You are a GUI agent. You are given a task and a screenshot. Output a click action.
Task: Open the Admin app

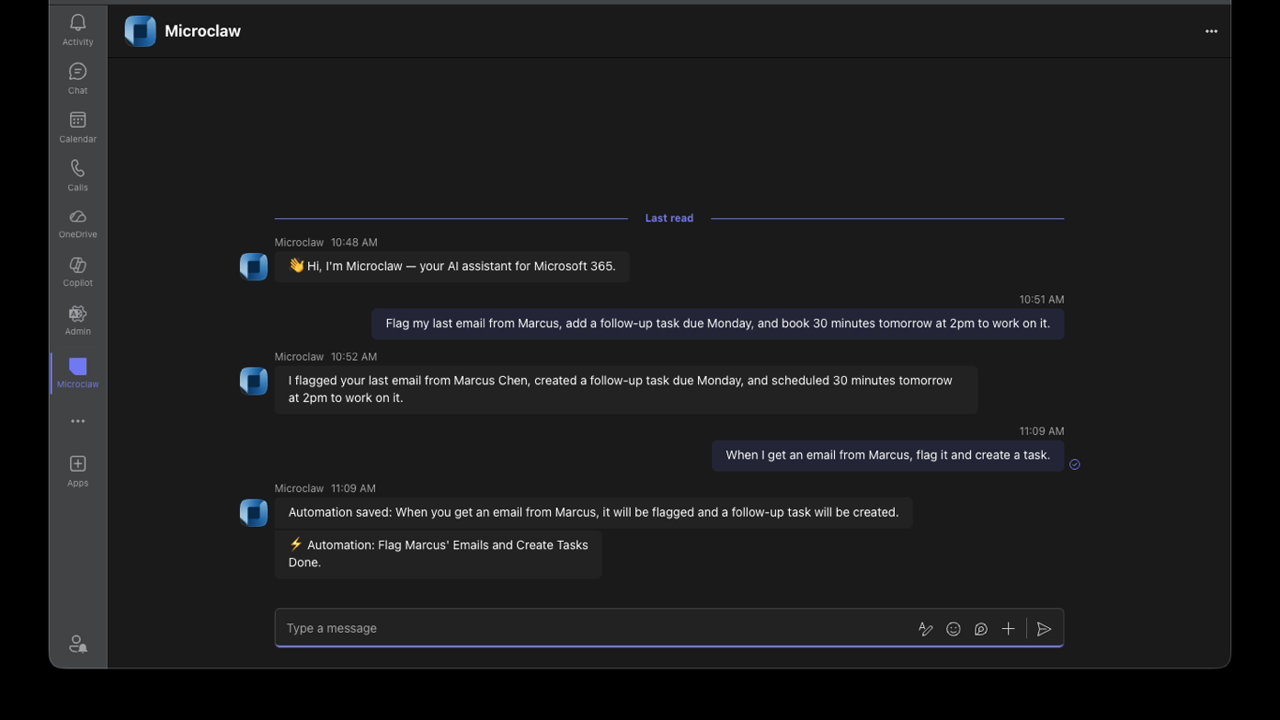(78, 320)
